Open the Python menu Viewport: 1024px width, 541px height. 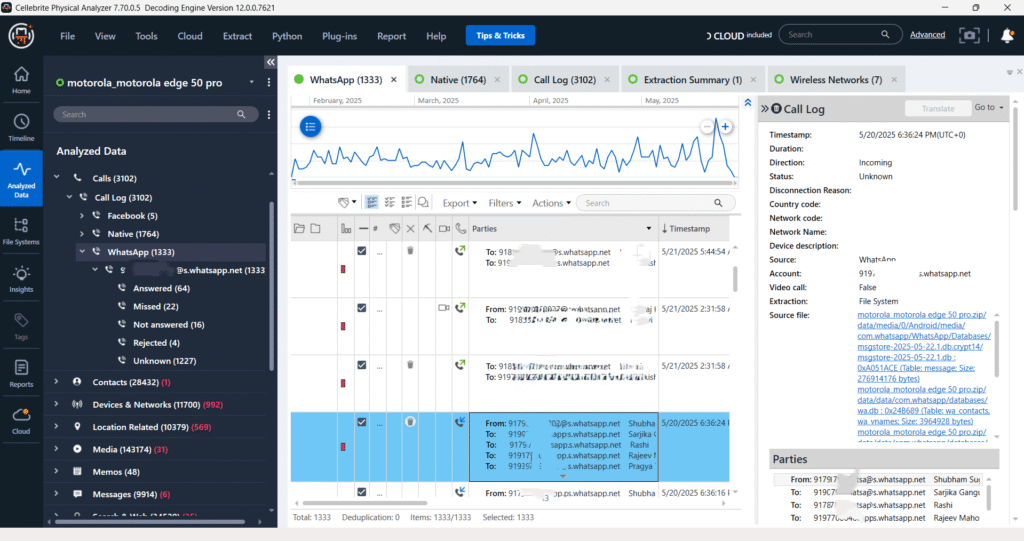[287, 36]
